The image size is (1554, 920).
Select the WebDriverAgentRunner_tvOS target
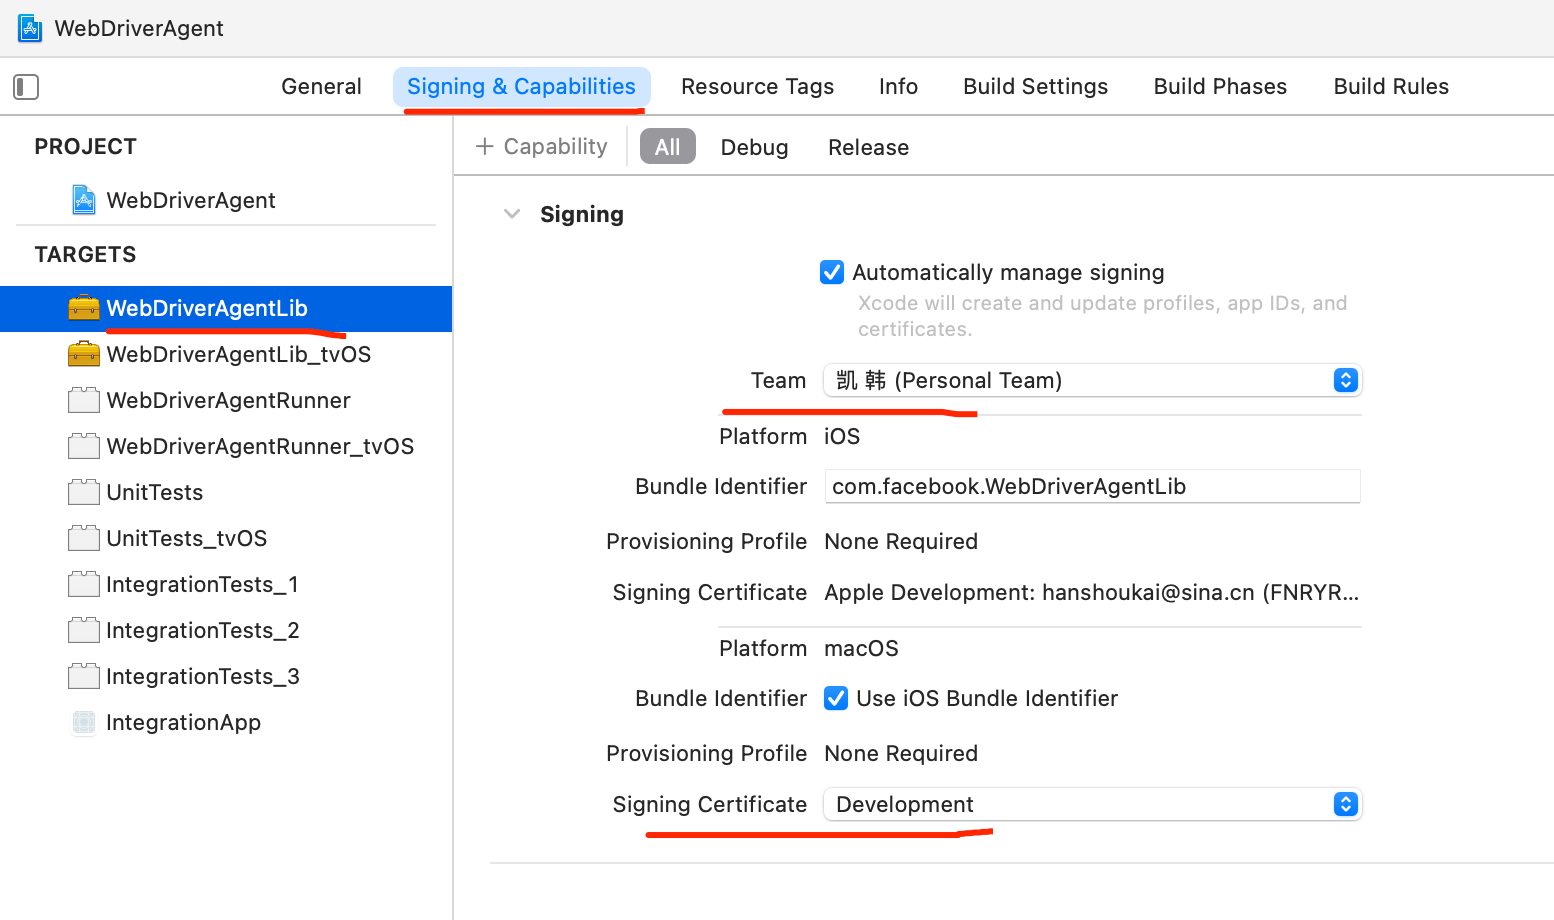coord(226,446)
